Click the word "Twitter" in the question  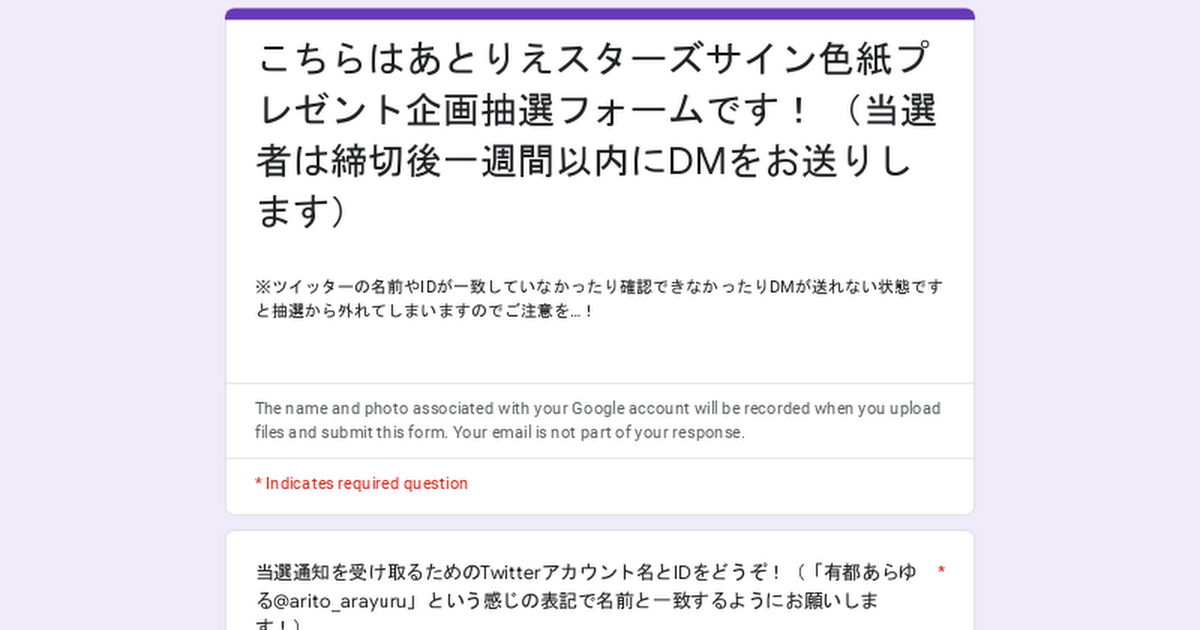(x=511, y=573)
